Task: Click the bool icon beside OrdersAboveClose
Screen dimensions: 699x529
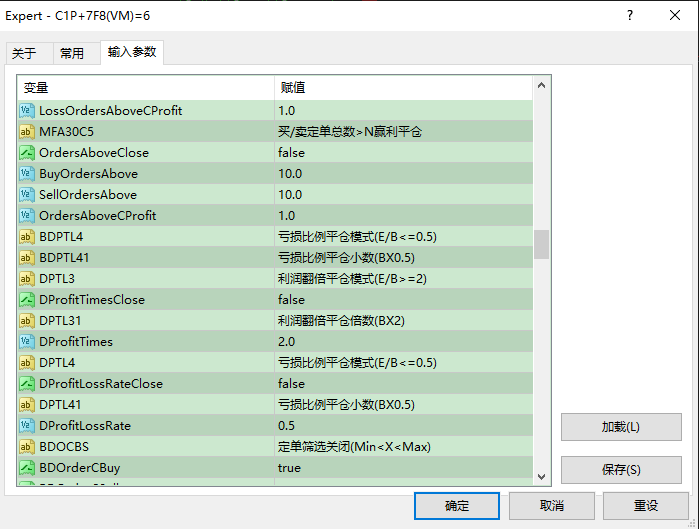Action: (x=27, y=152)
